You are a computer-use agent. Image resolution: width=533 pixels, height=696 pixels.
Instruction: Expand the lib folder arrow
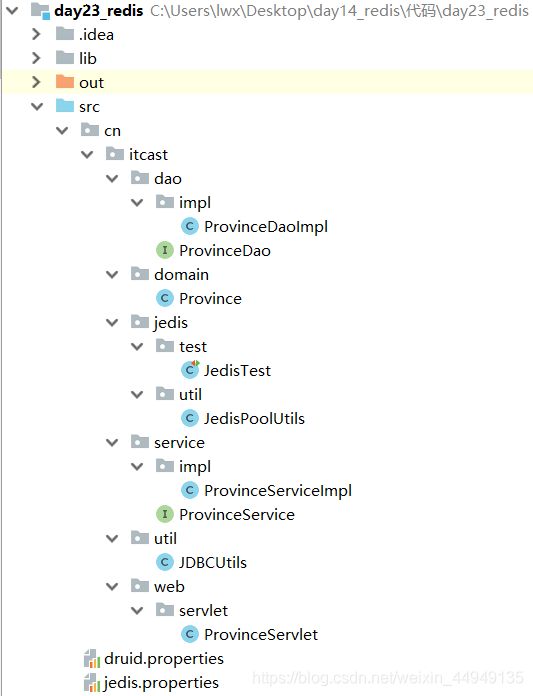click(x=36, y=58)
